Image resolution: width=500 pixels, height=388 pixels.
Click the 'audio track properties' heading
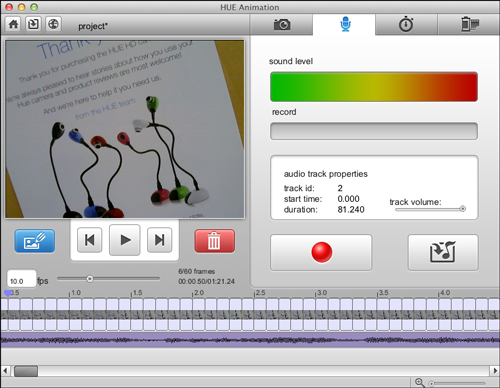pos(326,174)
